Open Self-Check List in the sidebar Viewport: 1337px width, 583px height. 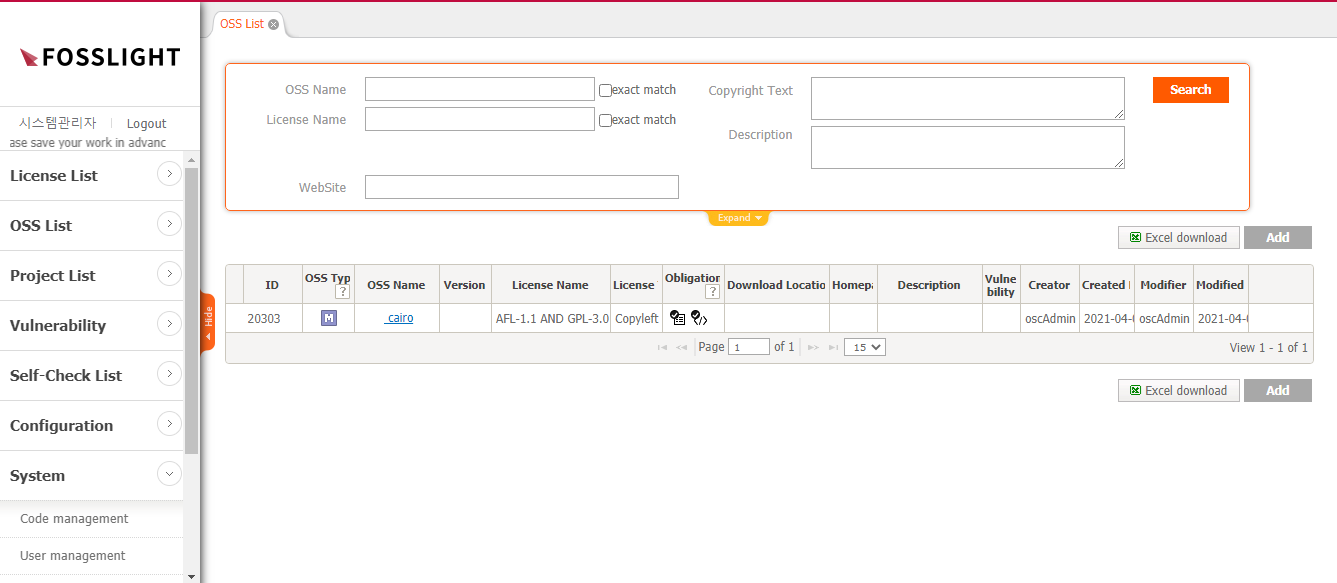click(x=66, y=376)
